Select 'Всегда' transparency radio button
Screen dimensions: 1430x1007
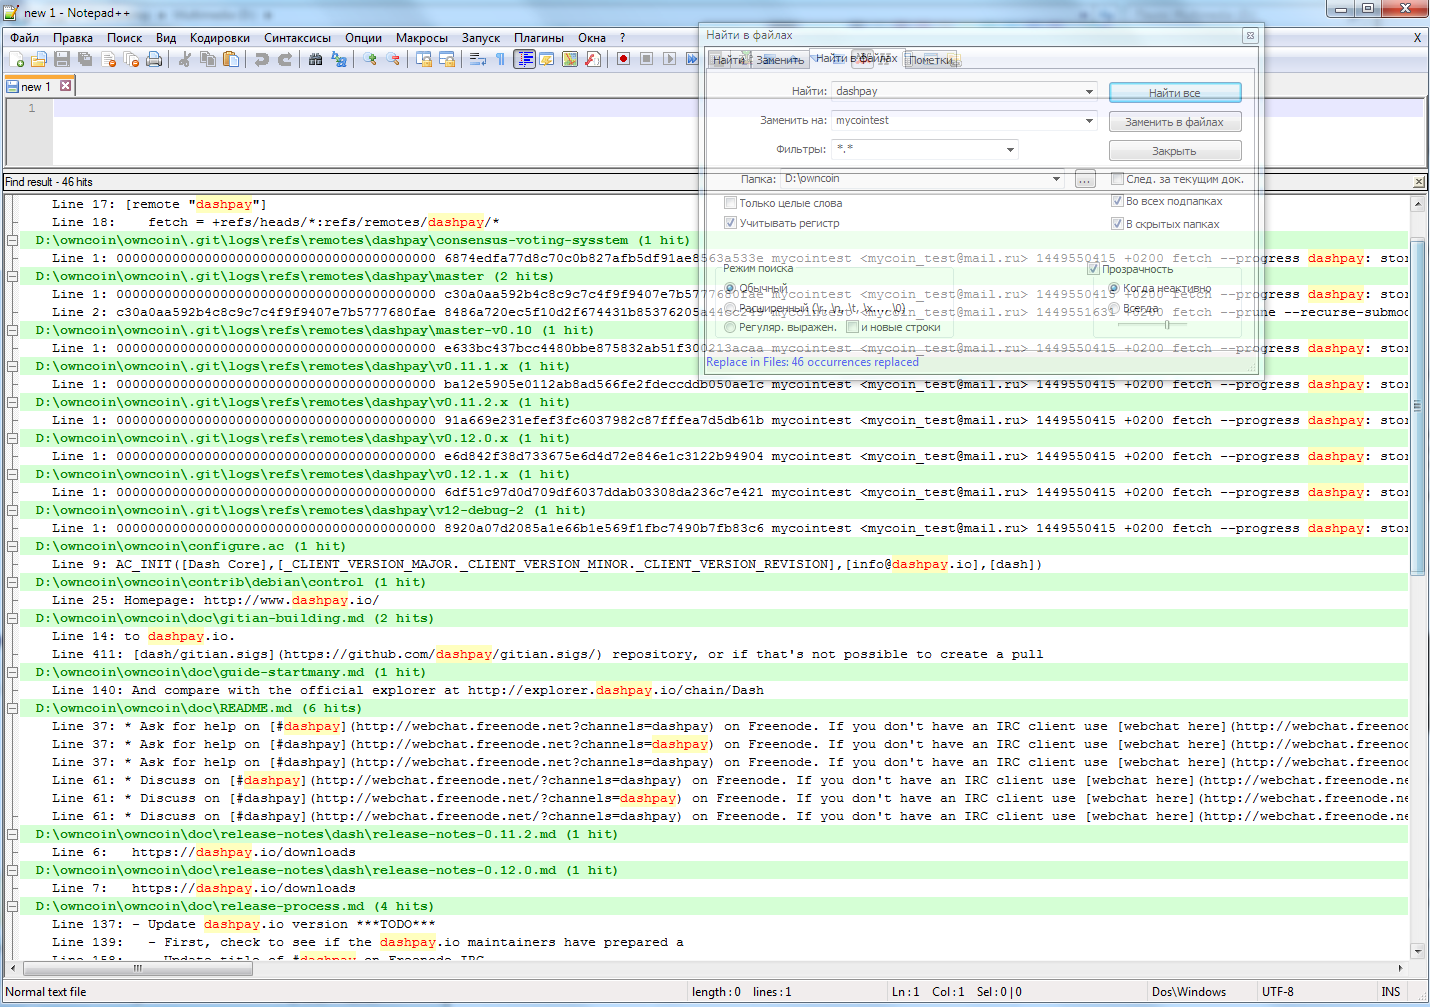1113,308
